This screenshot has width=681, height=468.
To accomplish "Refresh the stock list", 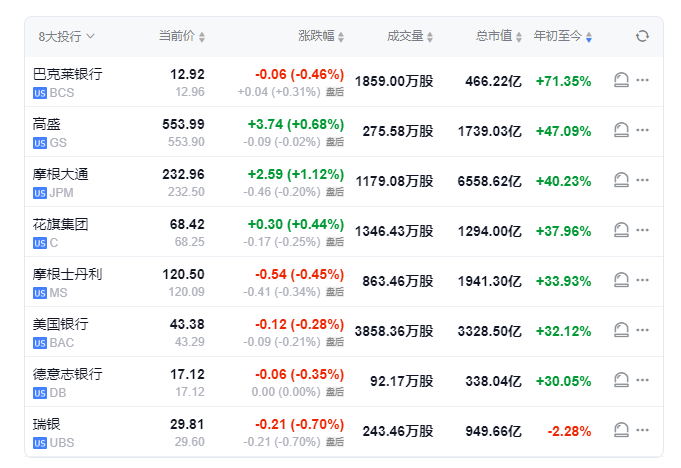I will [x=642, y=36].
